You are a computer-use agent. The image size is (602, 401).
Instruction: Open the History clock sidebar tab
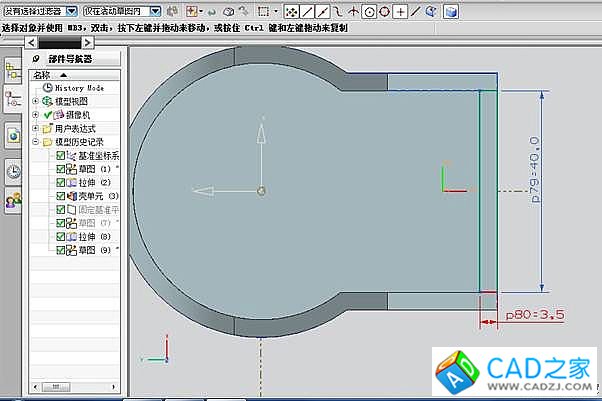13,171
